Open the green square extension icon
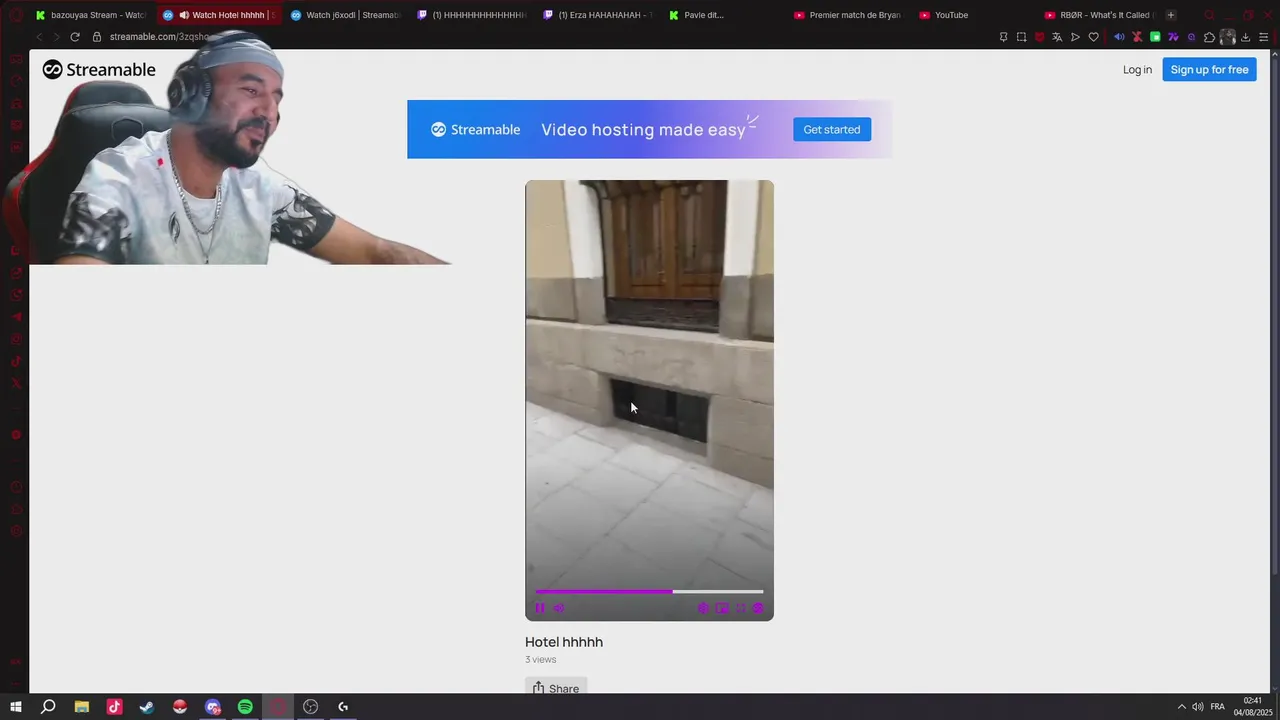 [1155, 37]
